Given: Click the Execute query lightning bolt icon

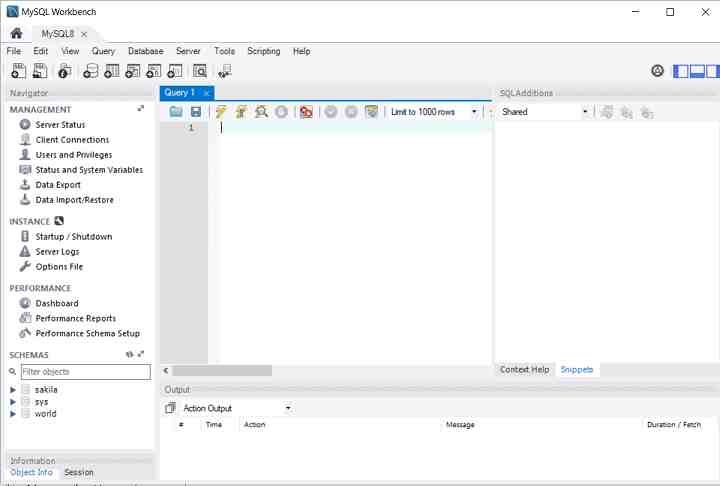Looking at the screenshot, I should click(x=220, y=112).
